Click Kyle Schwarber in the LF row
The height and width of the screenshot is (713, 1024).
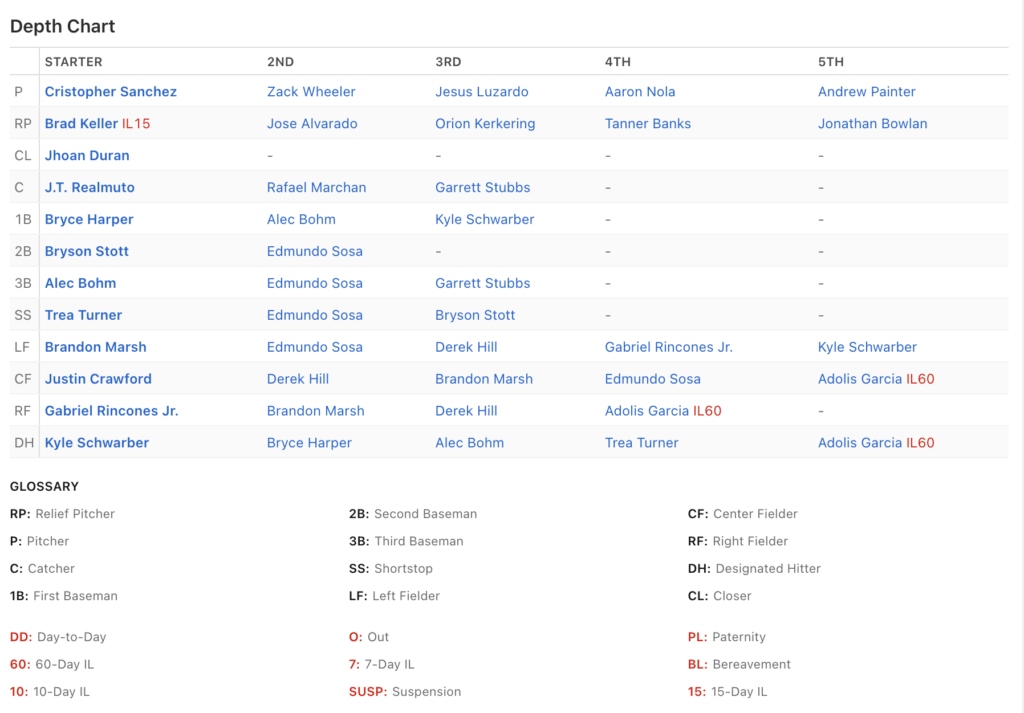[x=867, y=347]
